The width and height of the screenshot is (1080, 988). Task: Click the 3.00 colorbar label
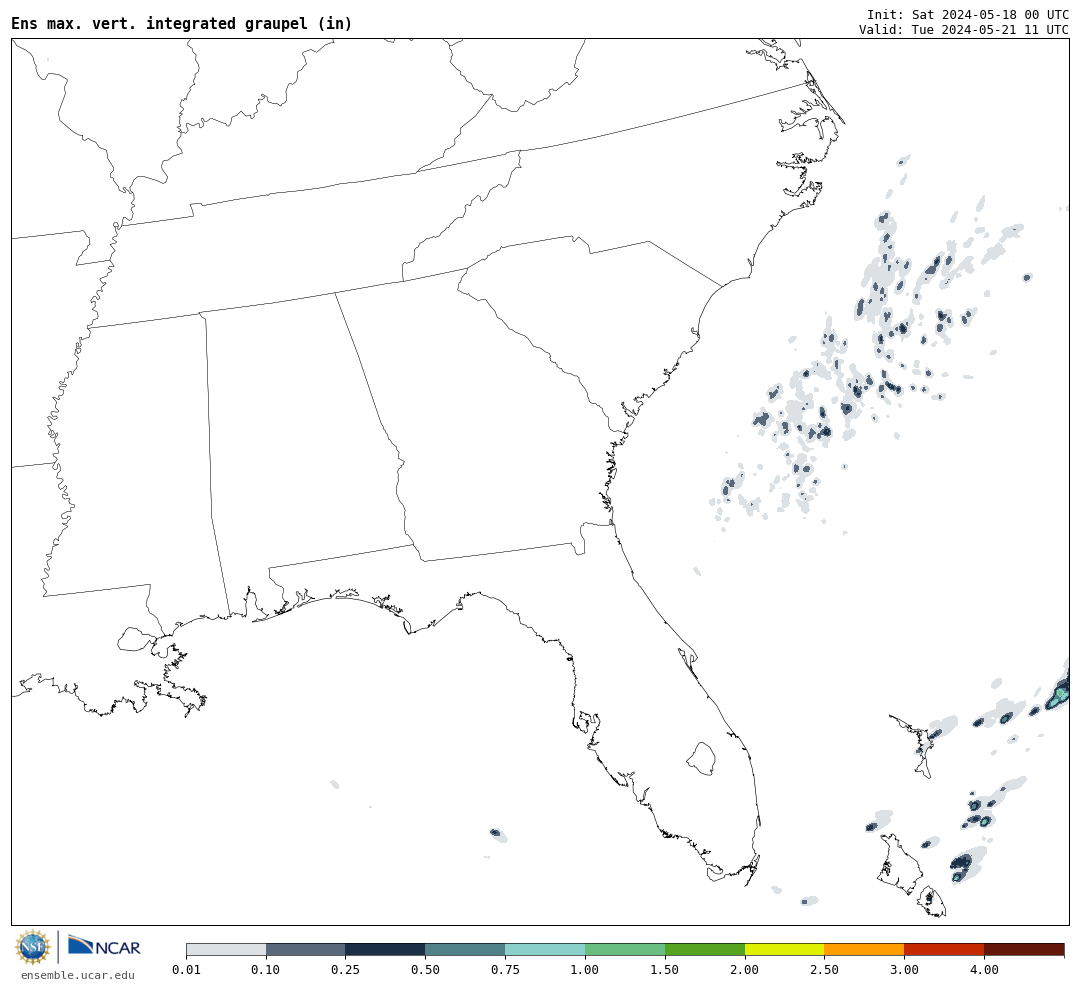(905, 970)
